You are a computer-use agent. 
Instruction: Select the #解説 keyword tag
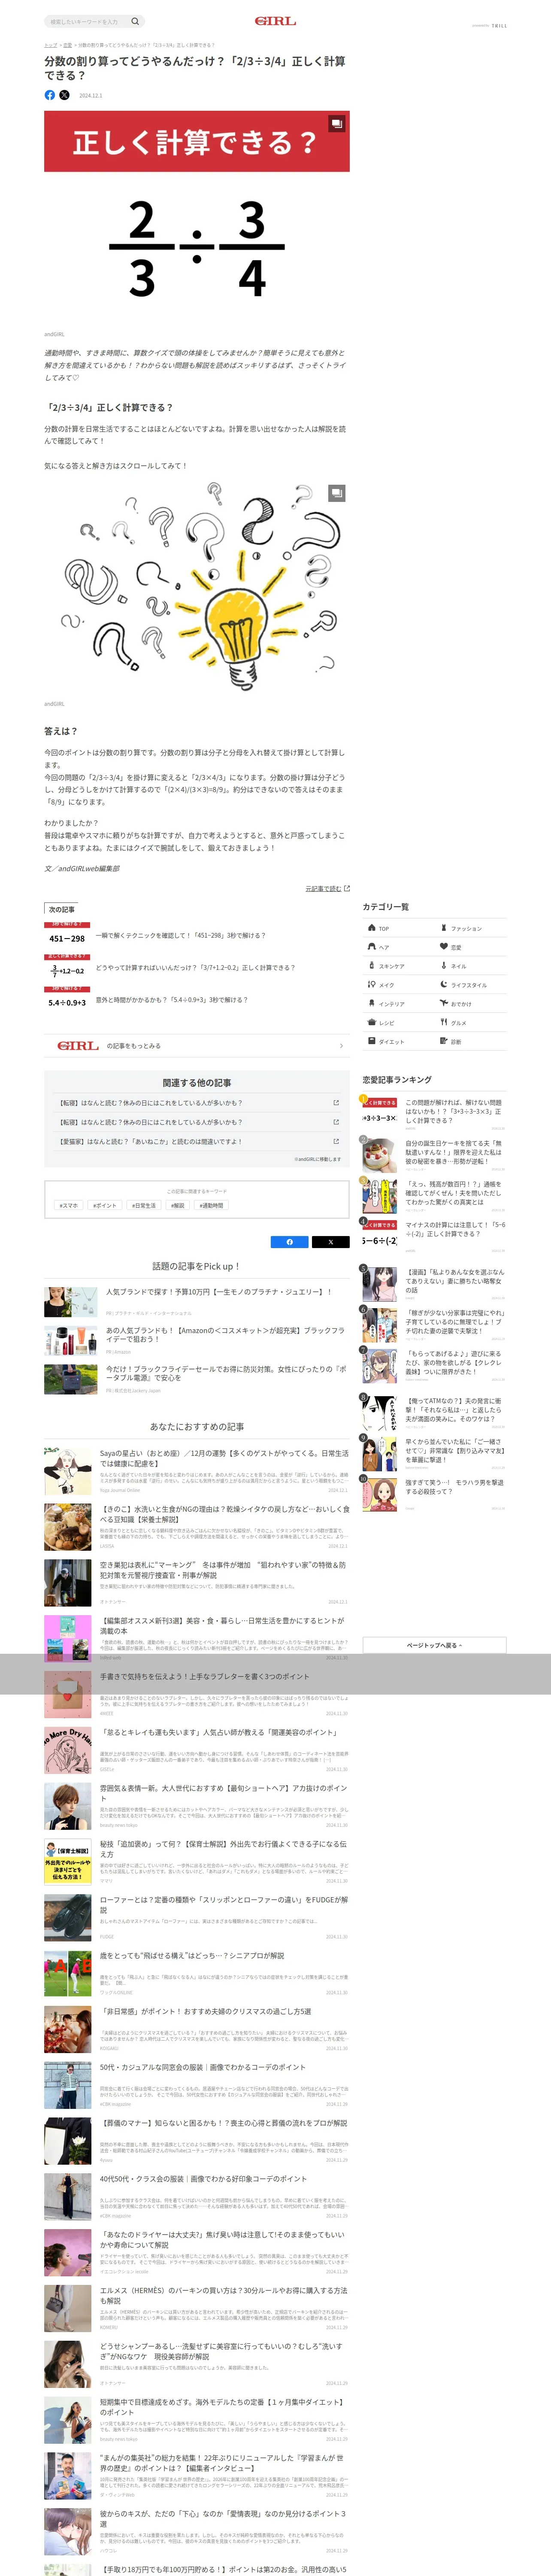pos(178,1206)
